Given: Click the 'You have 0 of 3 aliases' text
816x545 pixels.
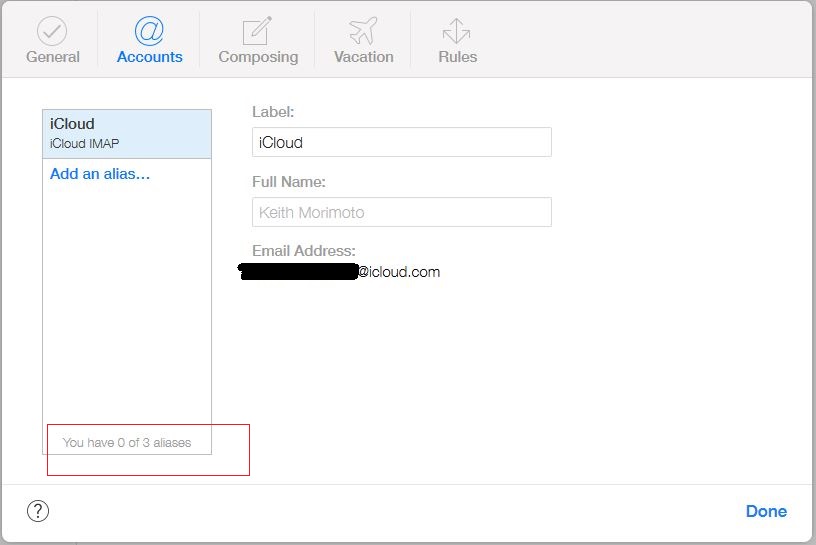Looking at the screenshot, I should (127, 442).
